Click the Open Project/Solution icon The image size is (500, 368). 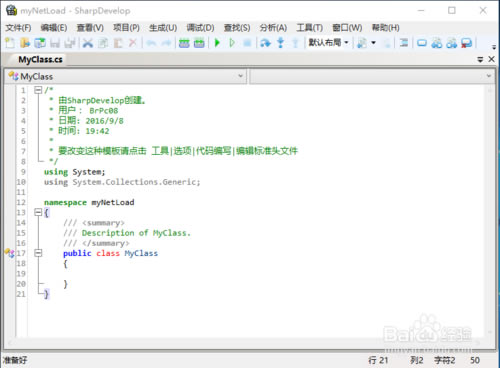click(x=40, y=43)
